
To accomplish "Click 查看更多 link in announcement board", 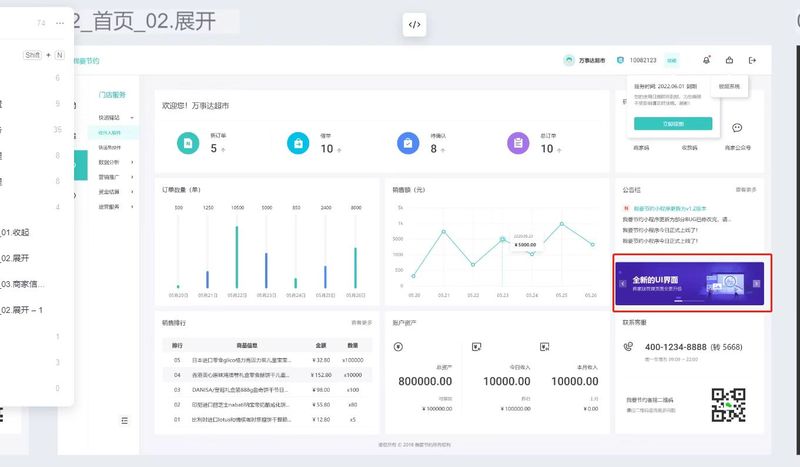I will click(746, 189).
